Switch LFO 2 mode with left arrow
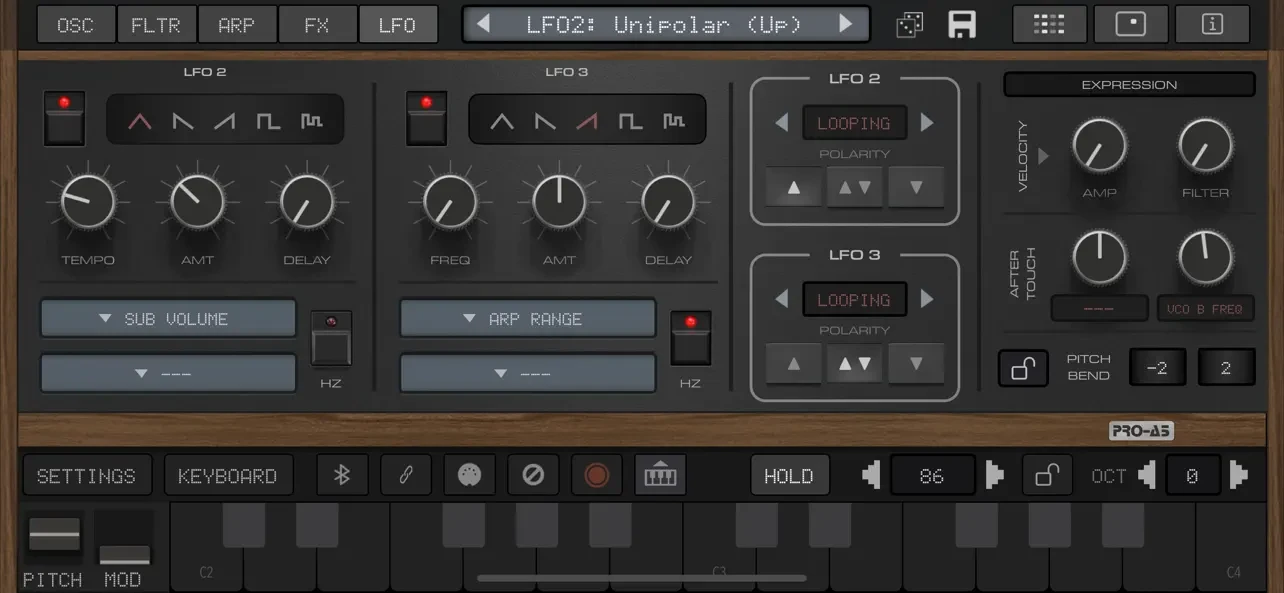 click(x=782, y=123)
